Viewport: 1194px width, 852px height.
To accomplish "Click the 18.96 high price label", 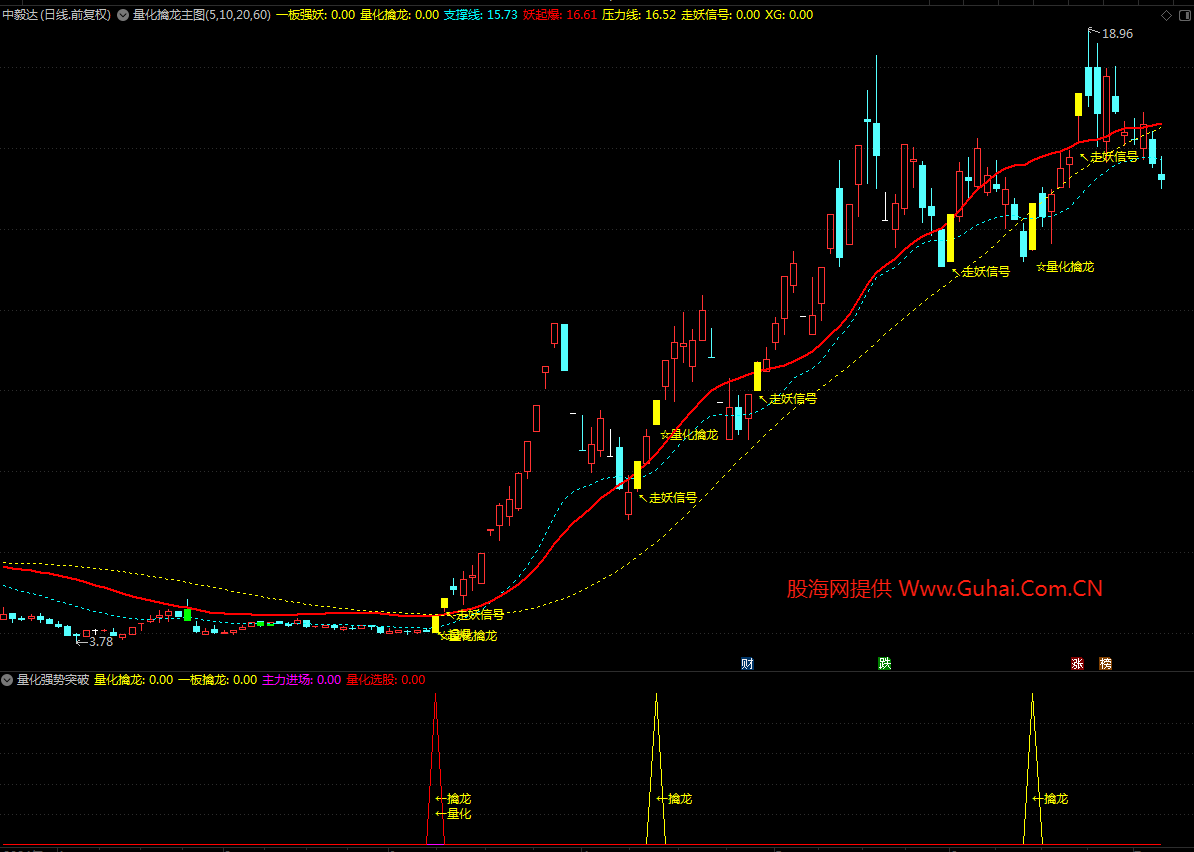I will click(1117, 34).
